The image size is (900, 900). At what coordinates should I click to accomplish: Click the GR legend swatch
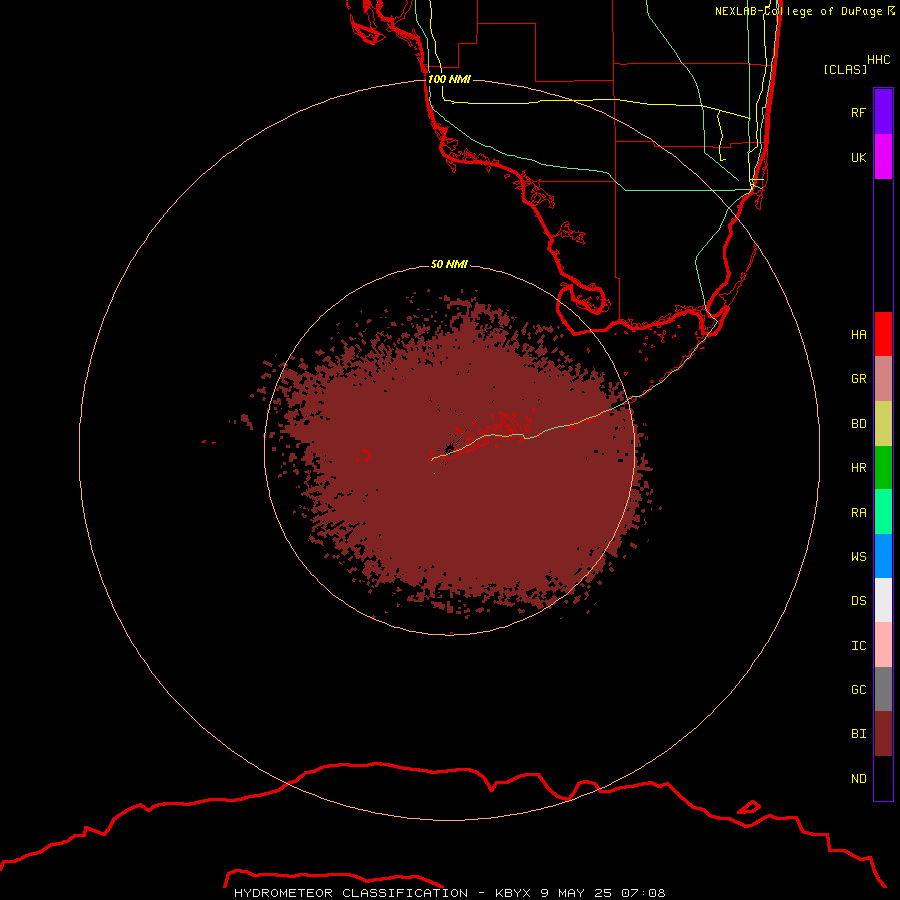coord(883,379)
